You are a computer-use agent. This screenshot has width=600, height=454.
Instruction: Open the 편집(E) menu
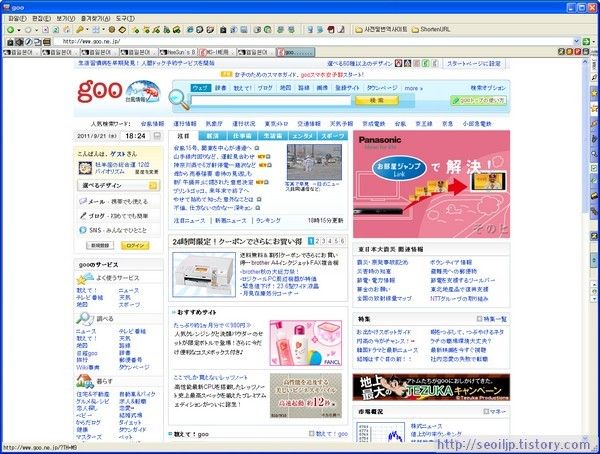click(x=41, y=18)
